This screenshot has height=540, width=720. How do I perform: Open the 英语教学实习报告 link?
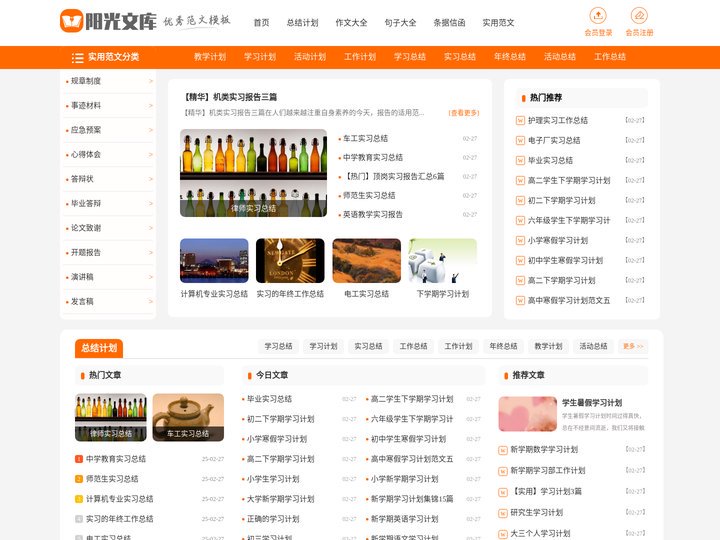373,214
